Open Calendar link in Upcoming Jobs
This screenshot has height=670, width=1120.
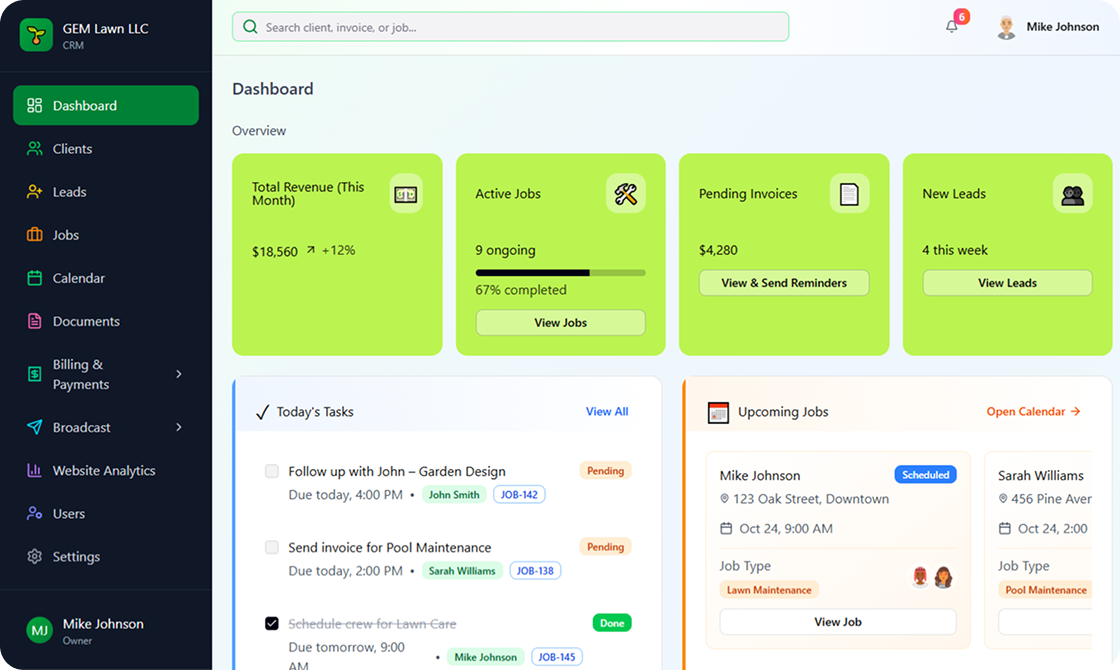1033,411
